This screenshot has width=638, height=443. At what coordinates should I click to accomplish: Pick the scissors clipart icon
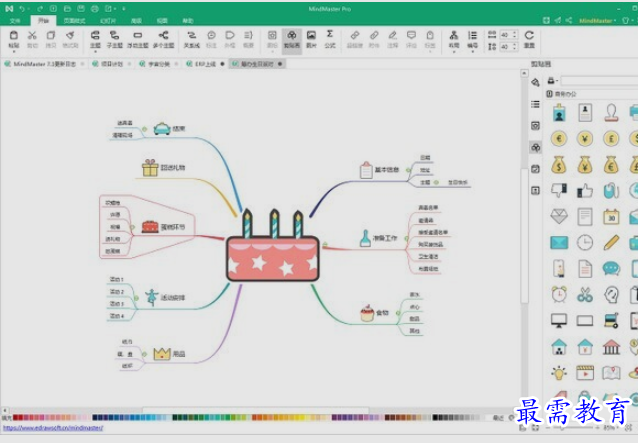[x=585, y=295]
